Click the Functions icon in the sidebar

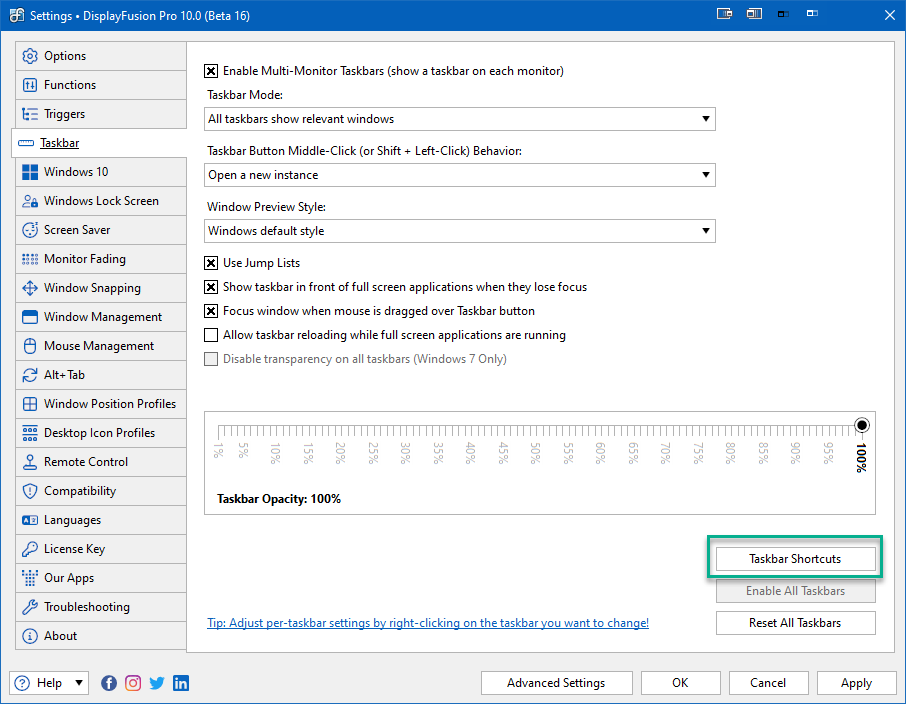click(29, 85)
